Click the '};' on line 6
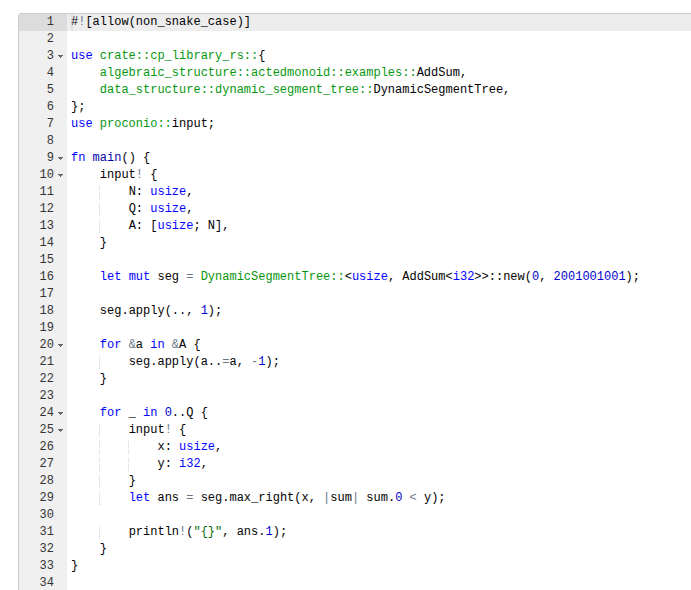691x590 pixels. (x=78, y=106)
